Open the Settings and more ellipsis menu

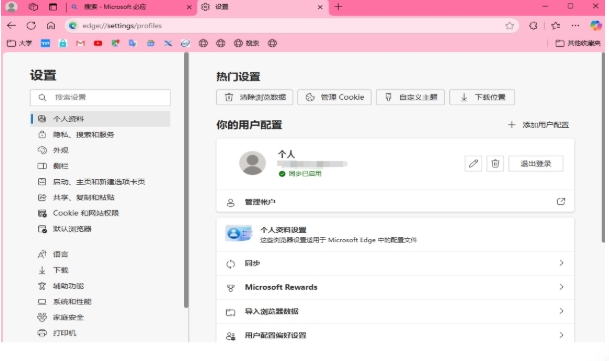coord(575,26)
